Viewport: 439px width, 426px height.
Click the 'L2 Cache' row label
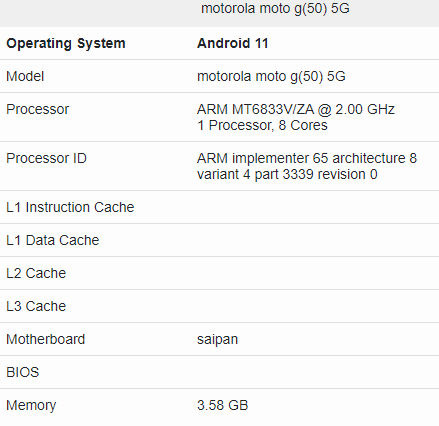[36, 273]
